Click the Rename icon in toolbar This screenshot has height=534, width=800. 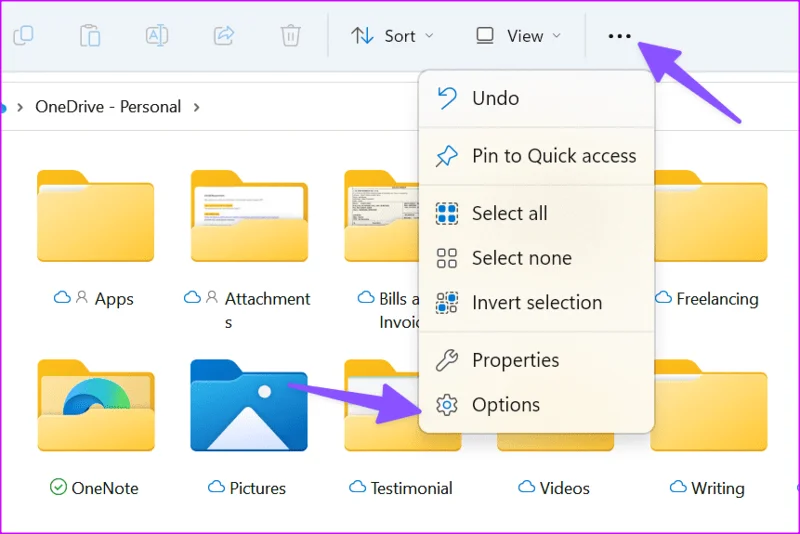[157, 36]
